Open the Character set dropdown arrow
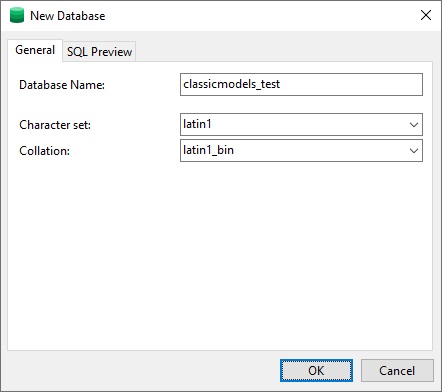This screenshot has height=392, width=442. (x=414, y=125)
